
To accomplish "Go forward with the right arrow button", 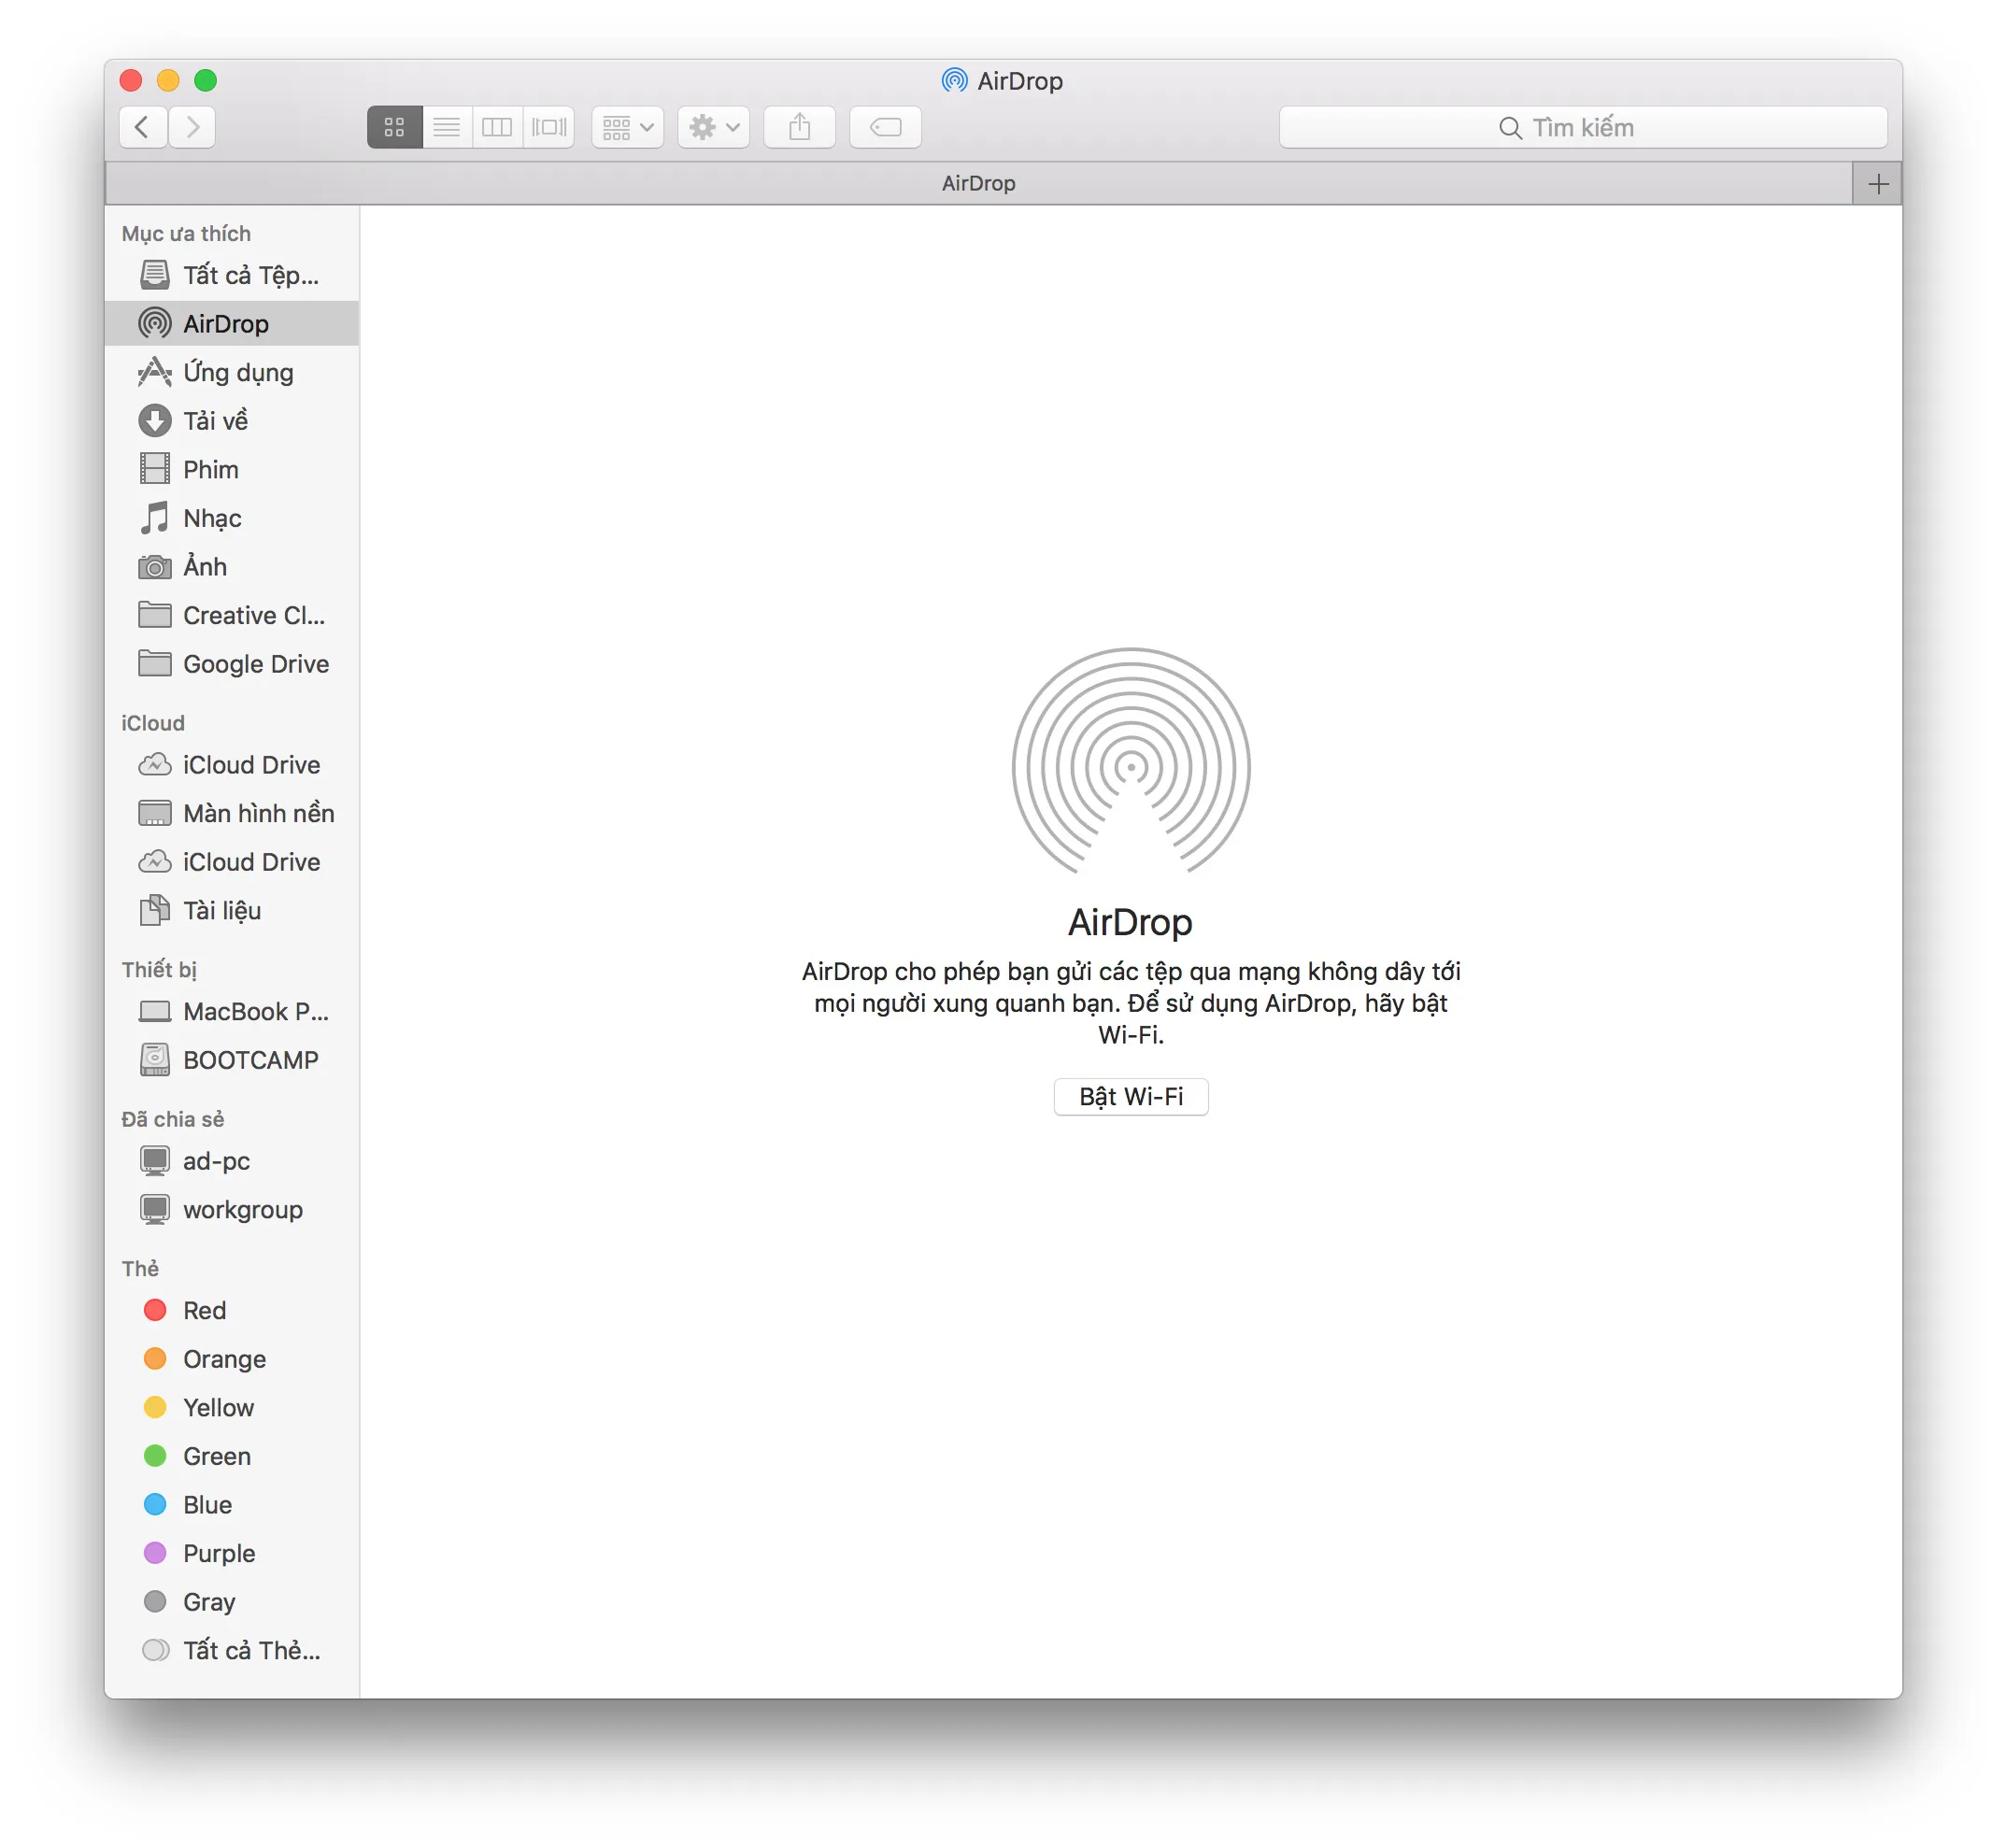I will [192, 127].
